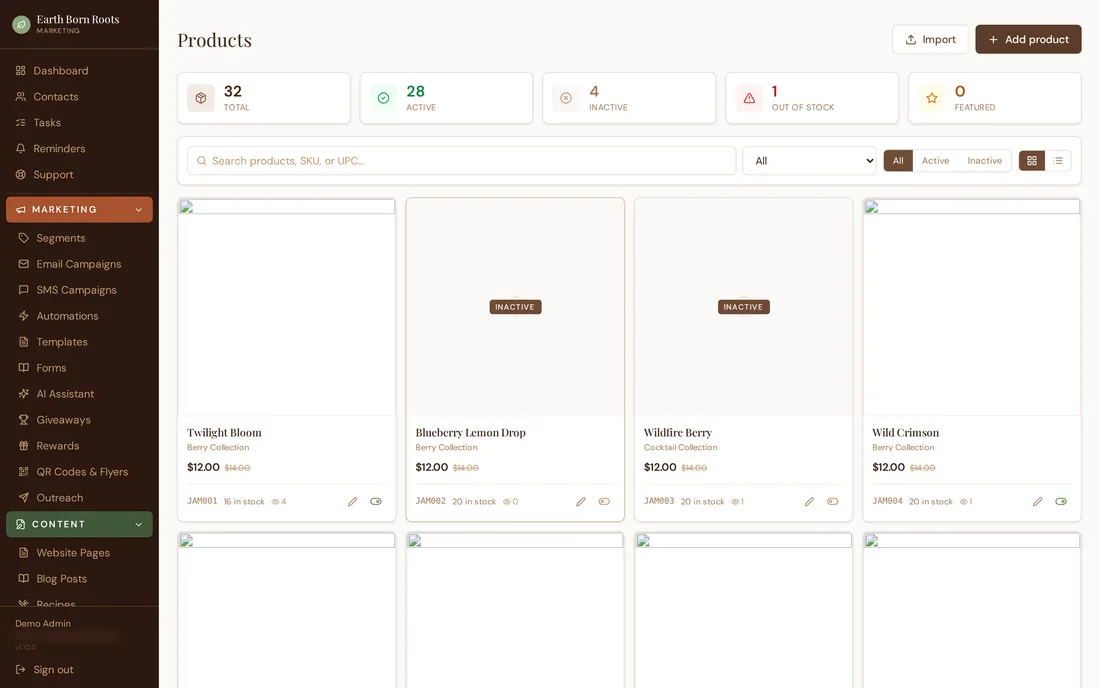Click the Featured star stat card
This screenshot has width=1100, height=688.
[995, 98]
